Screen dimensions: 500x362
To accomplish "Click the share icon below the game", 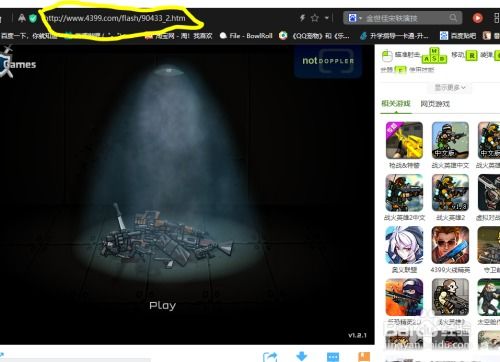I will pos(270,357).
